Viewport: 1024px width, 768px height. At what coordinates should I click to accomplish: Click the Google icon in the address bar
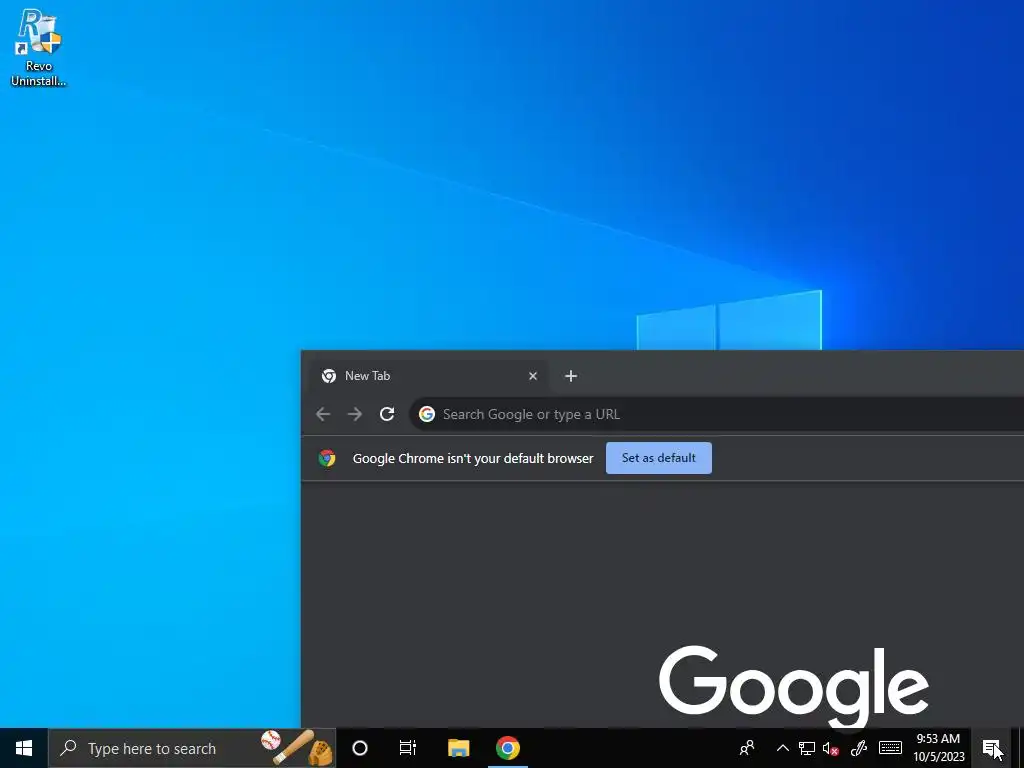[x=427, y=414]
